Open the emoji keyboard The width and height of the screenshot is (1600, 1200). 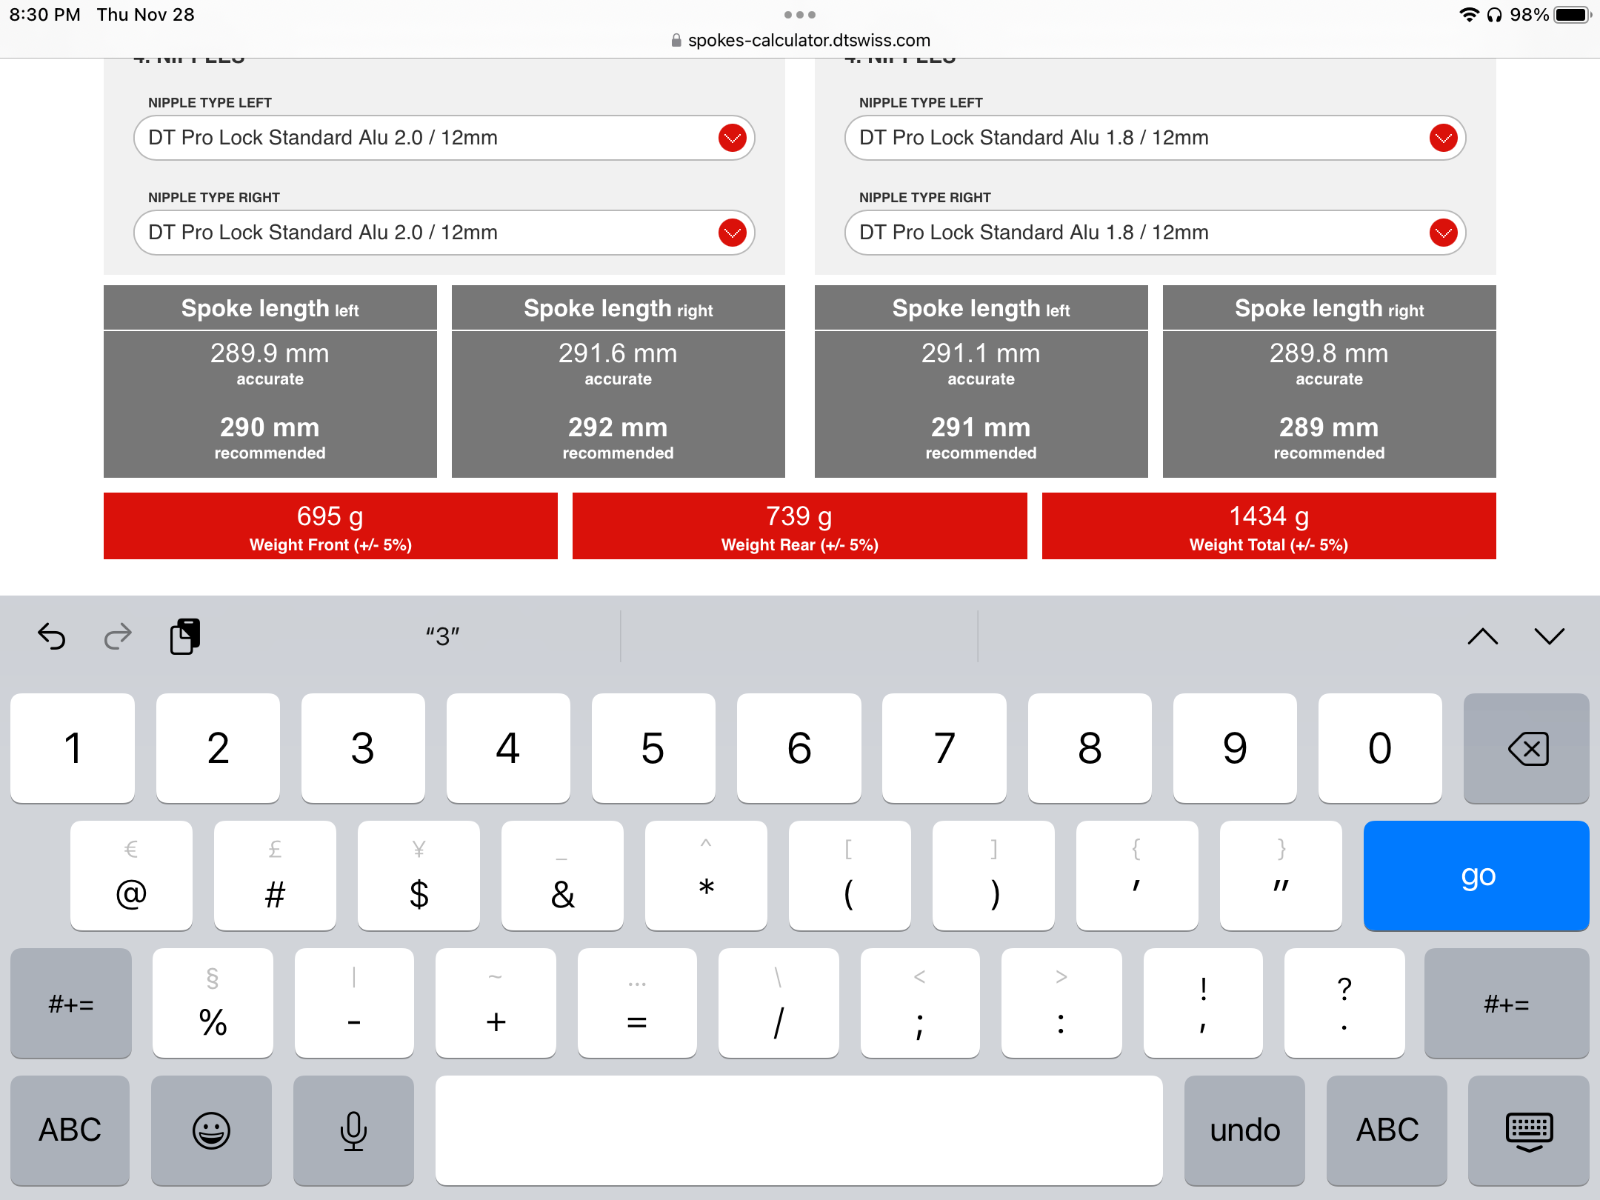point(211,1130)
